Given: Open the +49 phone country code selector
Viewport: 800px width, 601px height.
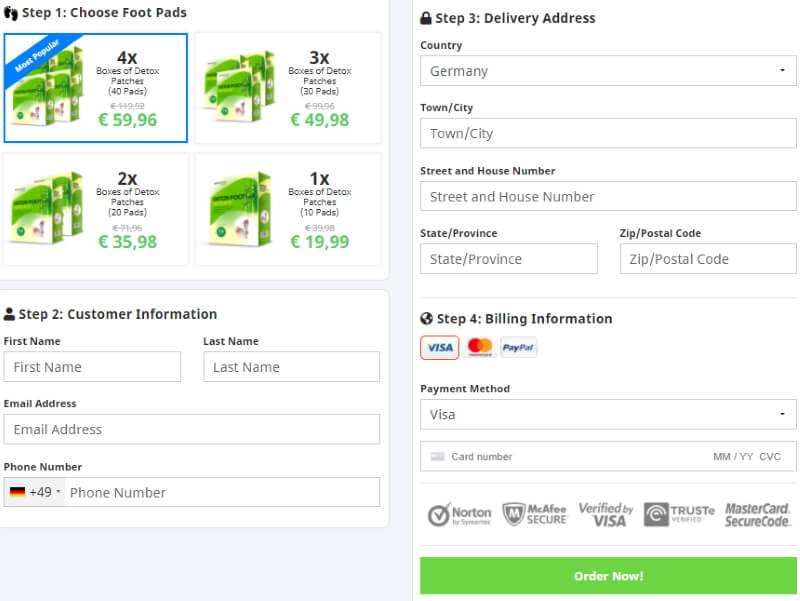Looking at the screenshot, I should (x=35, y=492).
